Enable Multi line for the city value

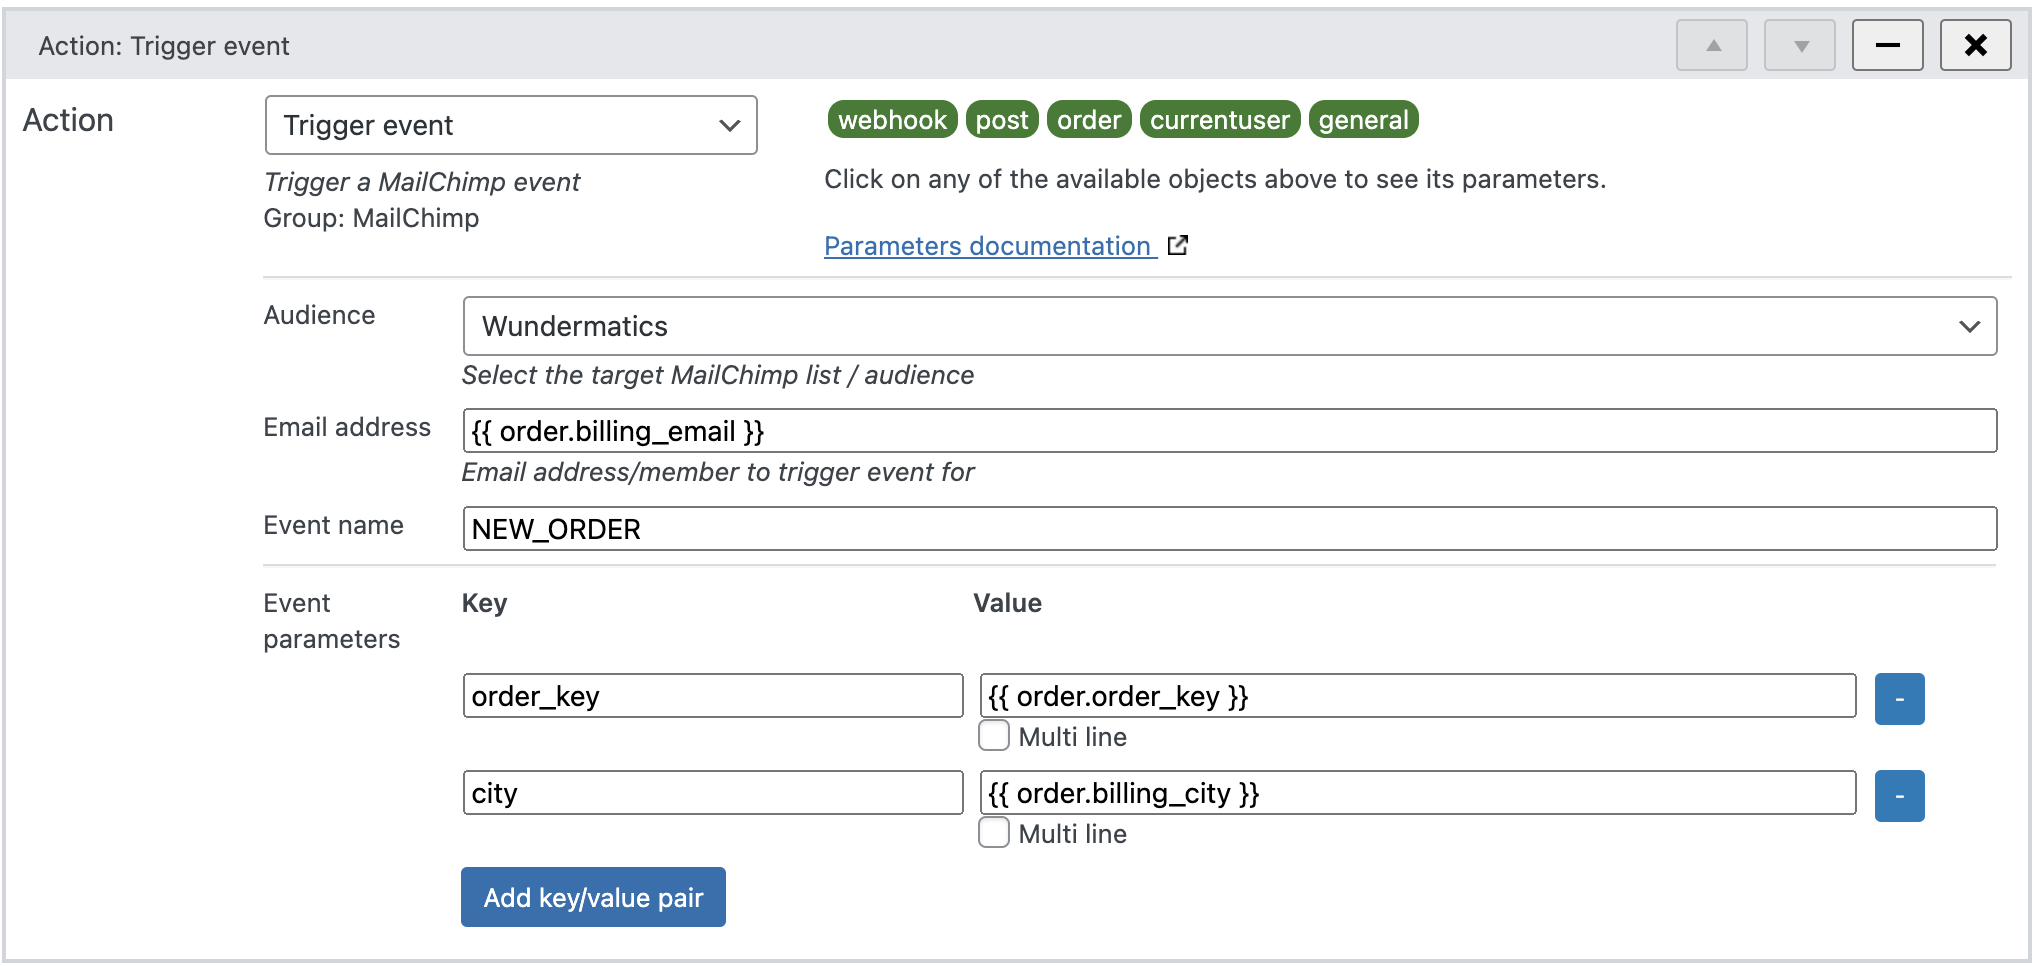coord(994,832)
